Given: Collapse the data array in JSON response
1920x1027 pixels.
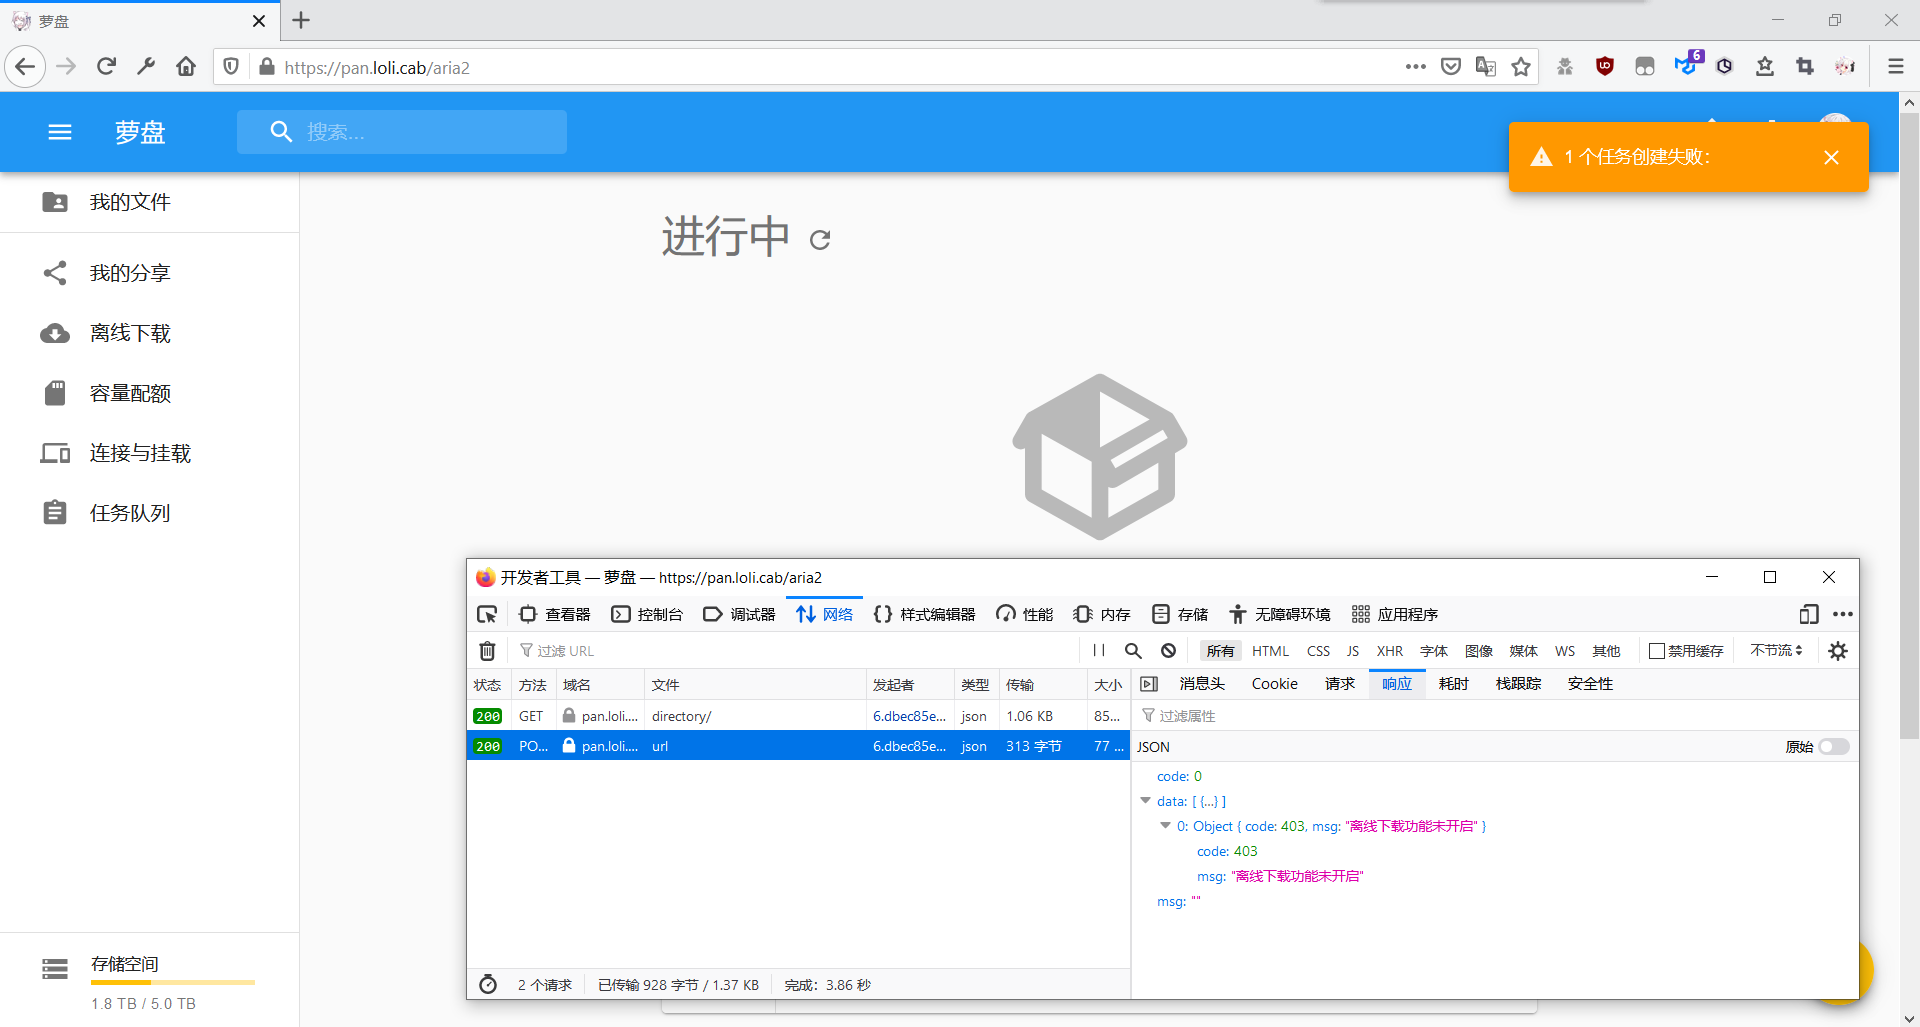Looking at the screenshot, I should tap(1146, 801).
